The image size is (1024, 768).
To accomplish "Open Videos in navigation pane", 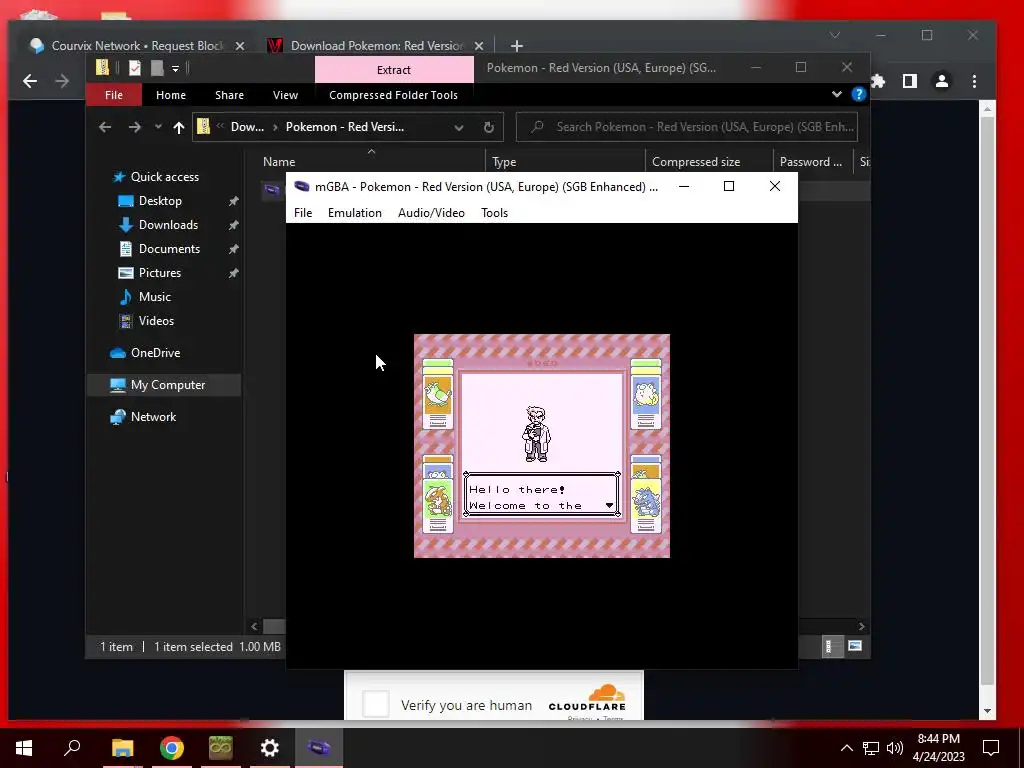I will coord(156,321).
